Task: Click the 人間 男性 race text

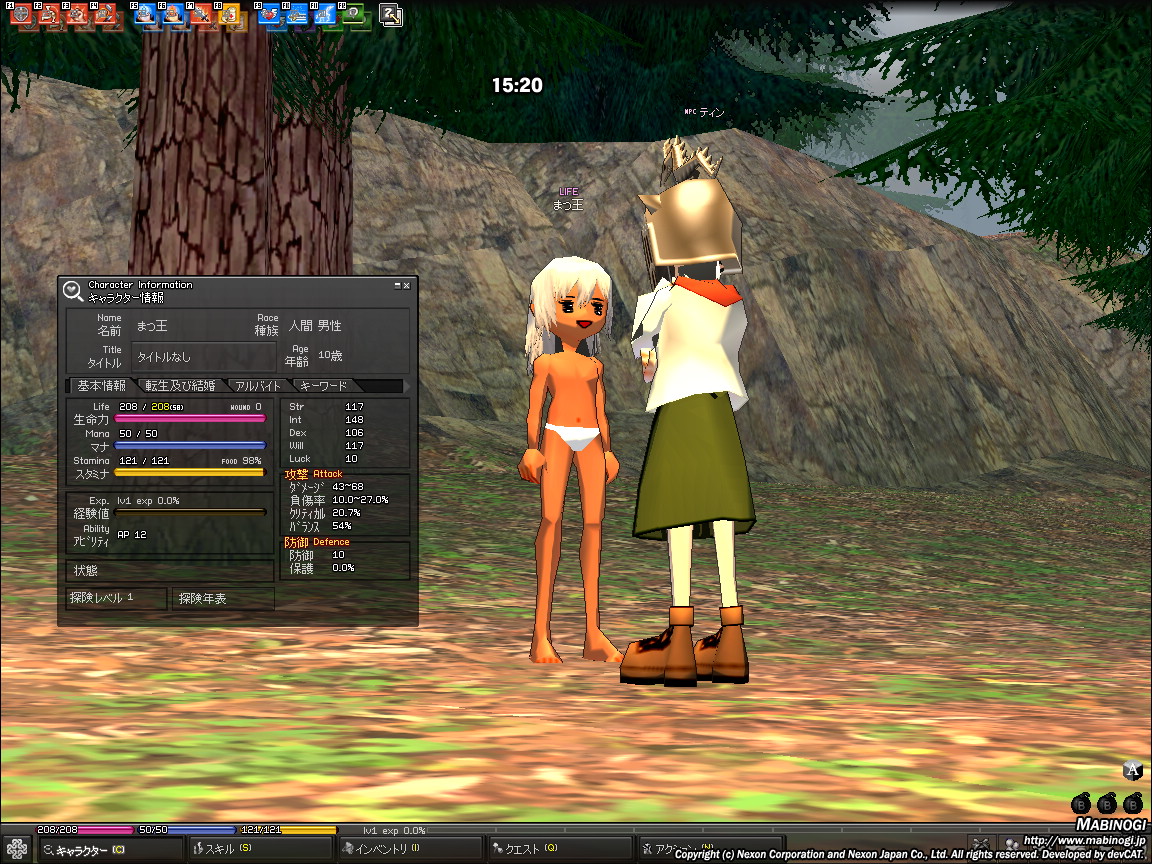Action: (x=315, y=325)
